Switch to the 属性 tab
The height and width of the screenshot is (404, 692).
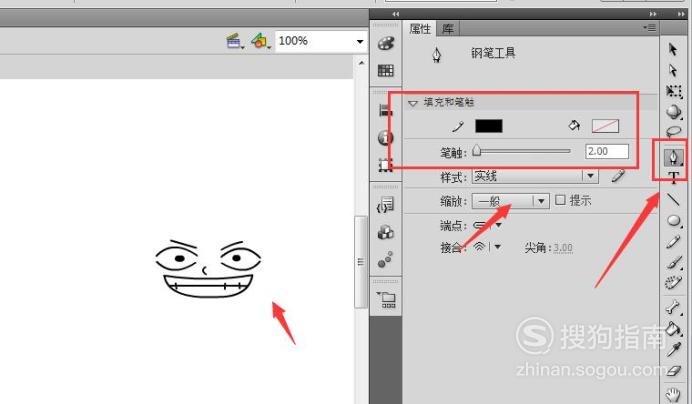(x=420, y=29)
